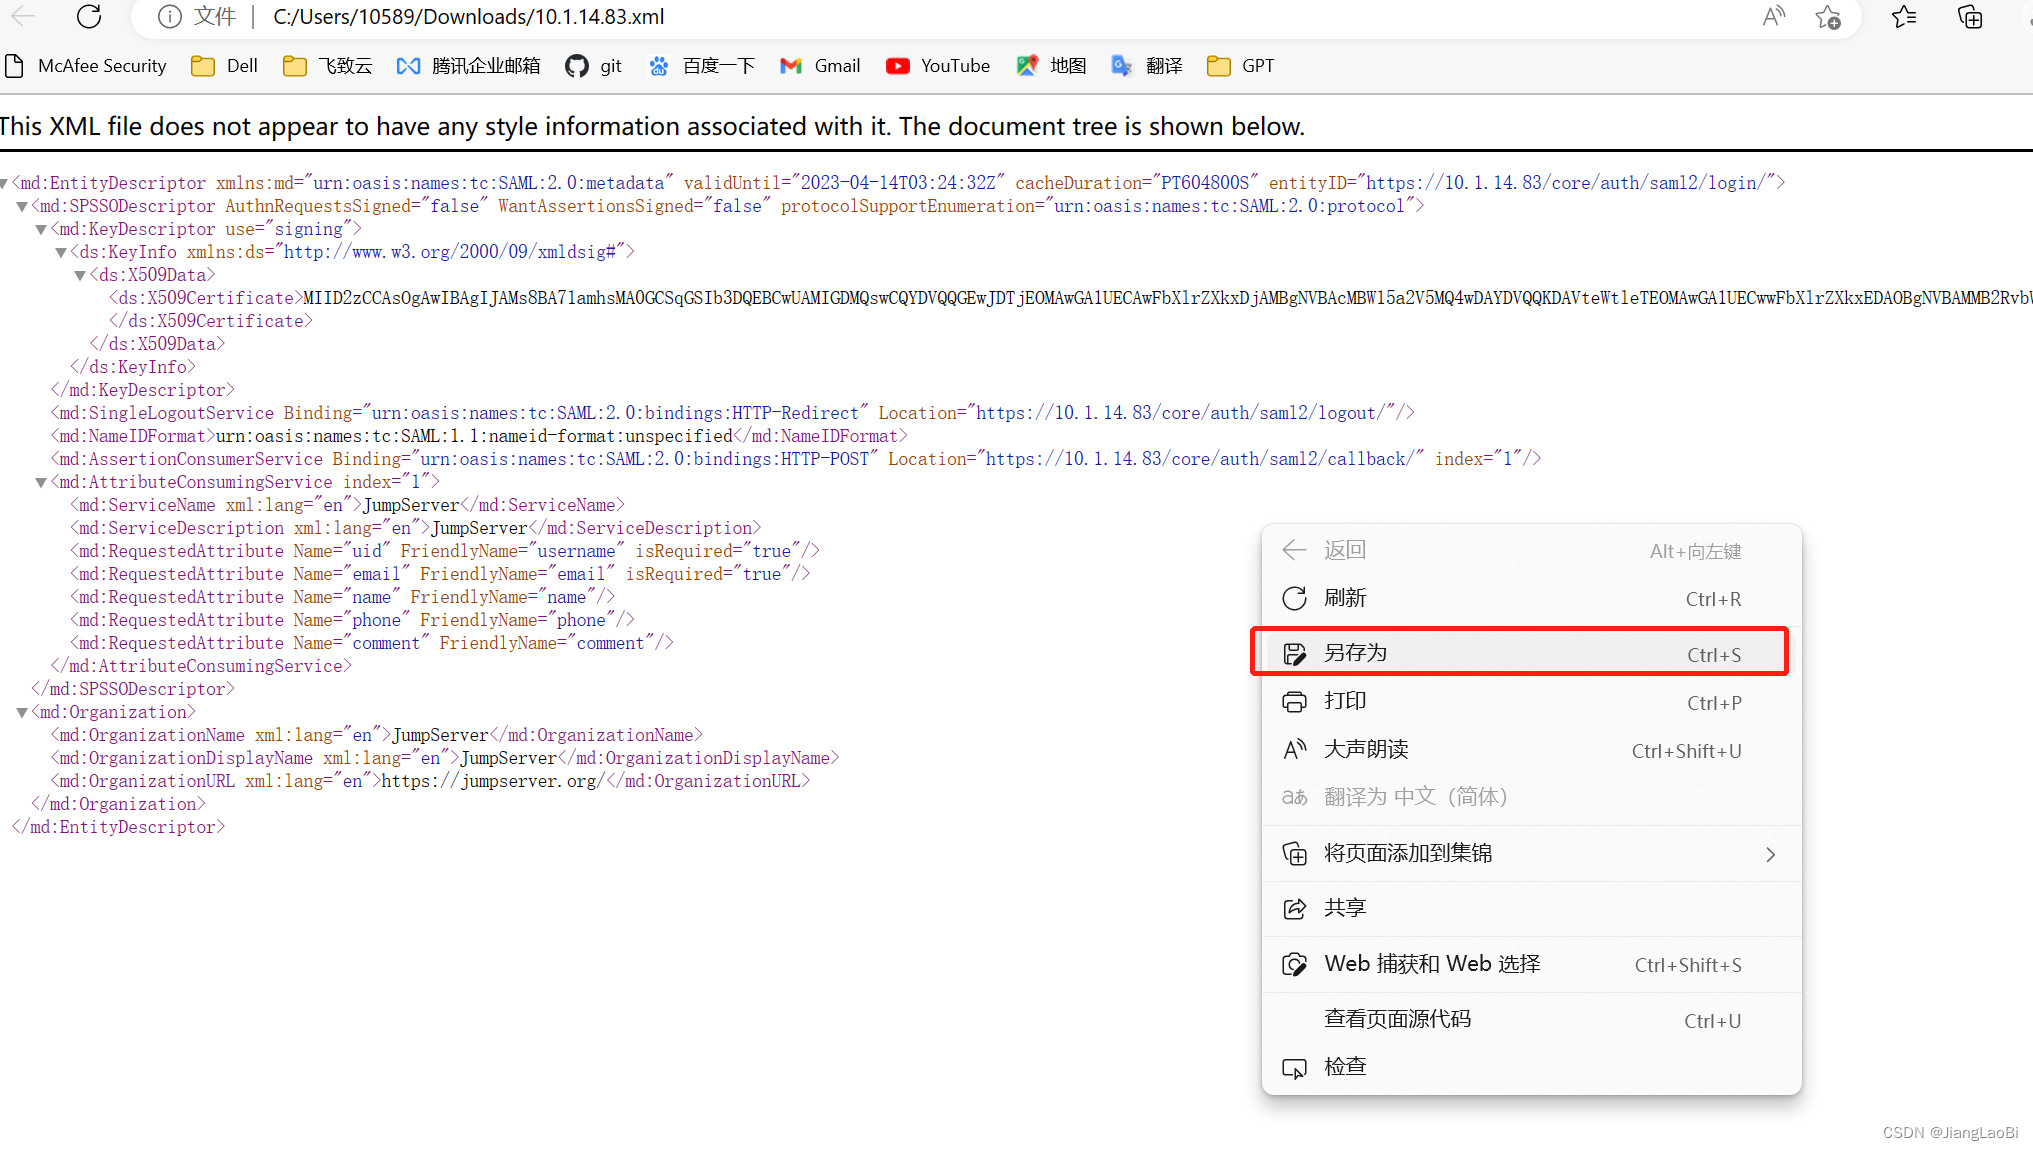
Task: Select 另存为 from the context menu
Action: [1356, 652]
